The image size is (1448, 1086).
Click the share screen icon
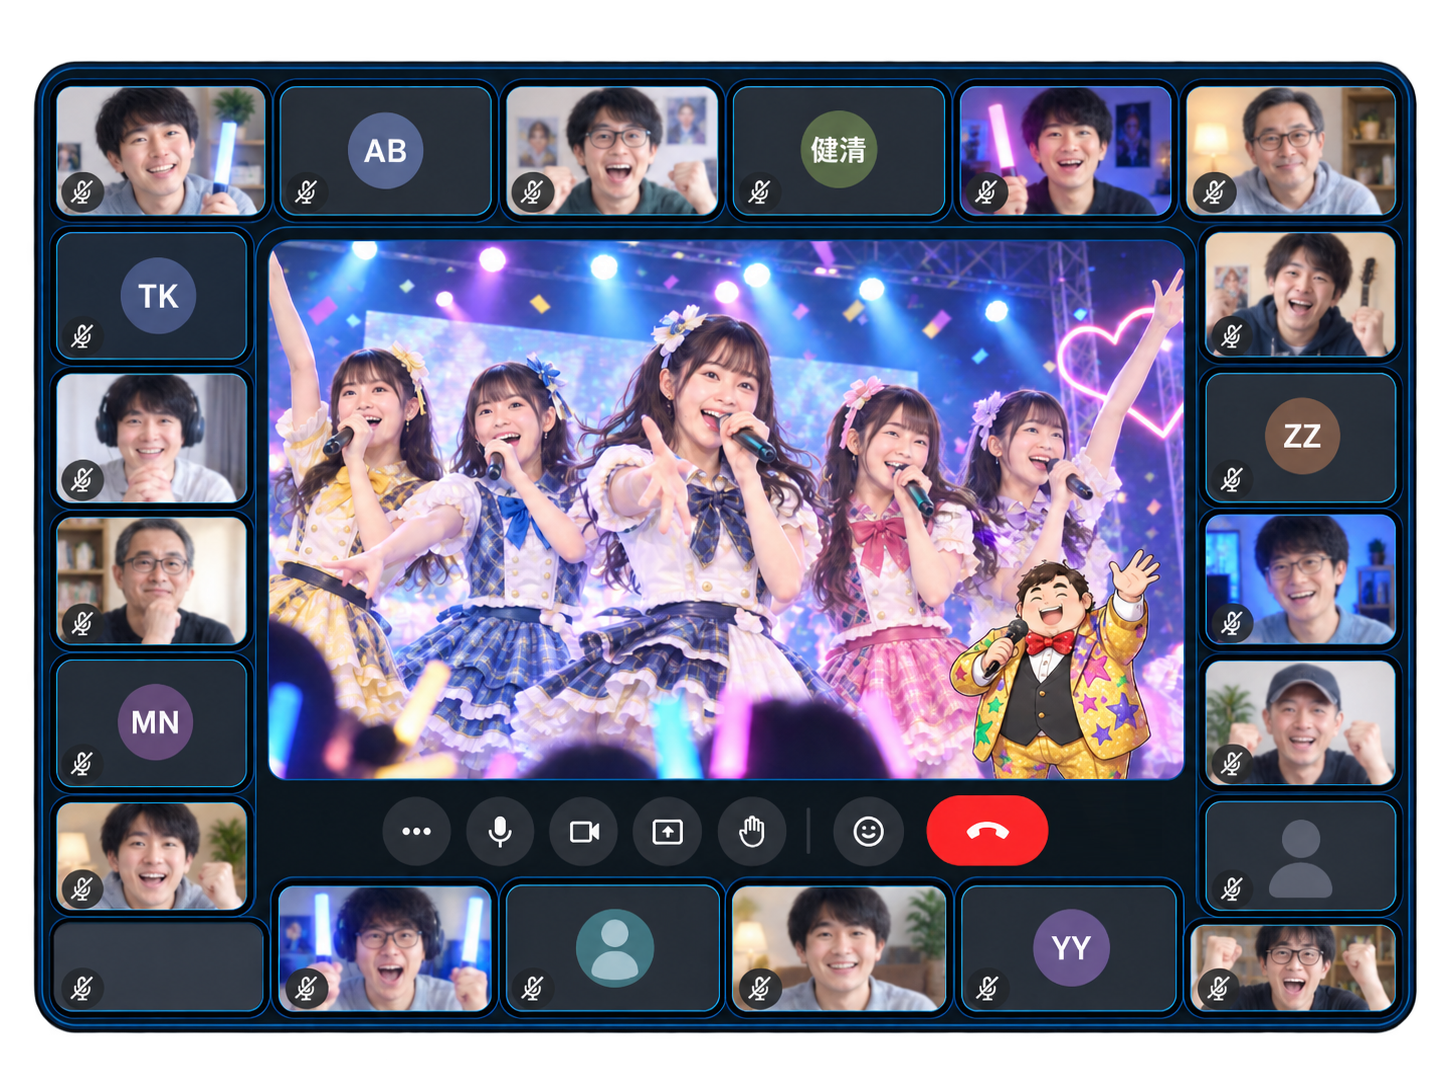click(x=667, y=831)
